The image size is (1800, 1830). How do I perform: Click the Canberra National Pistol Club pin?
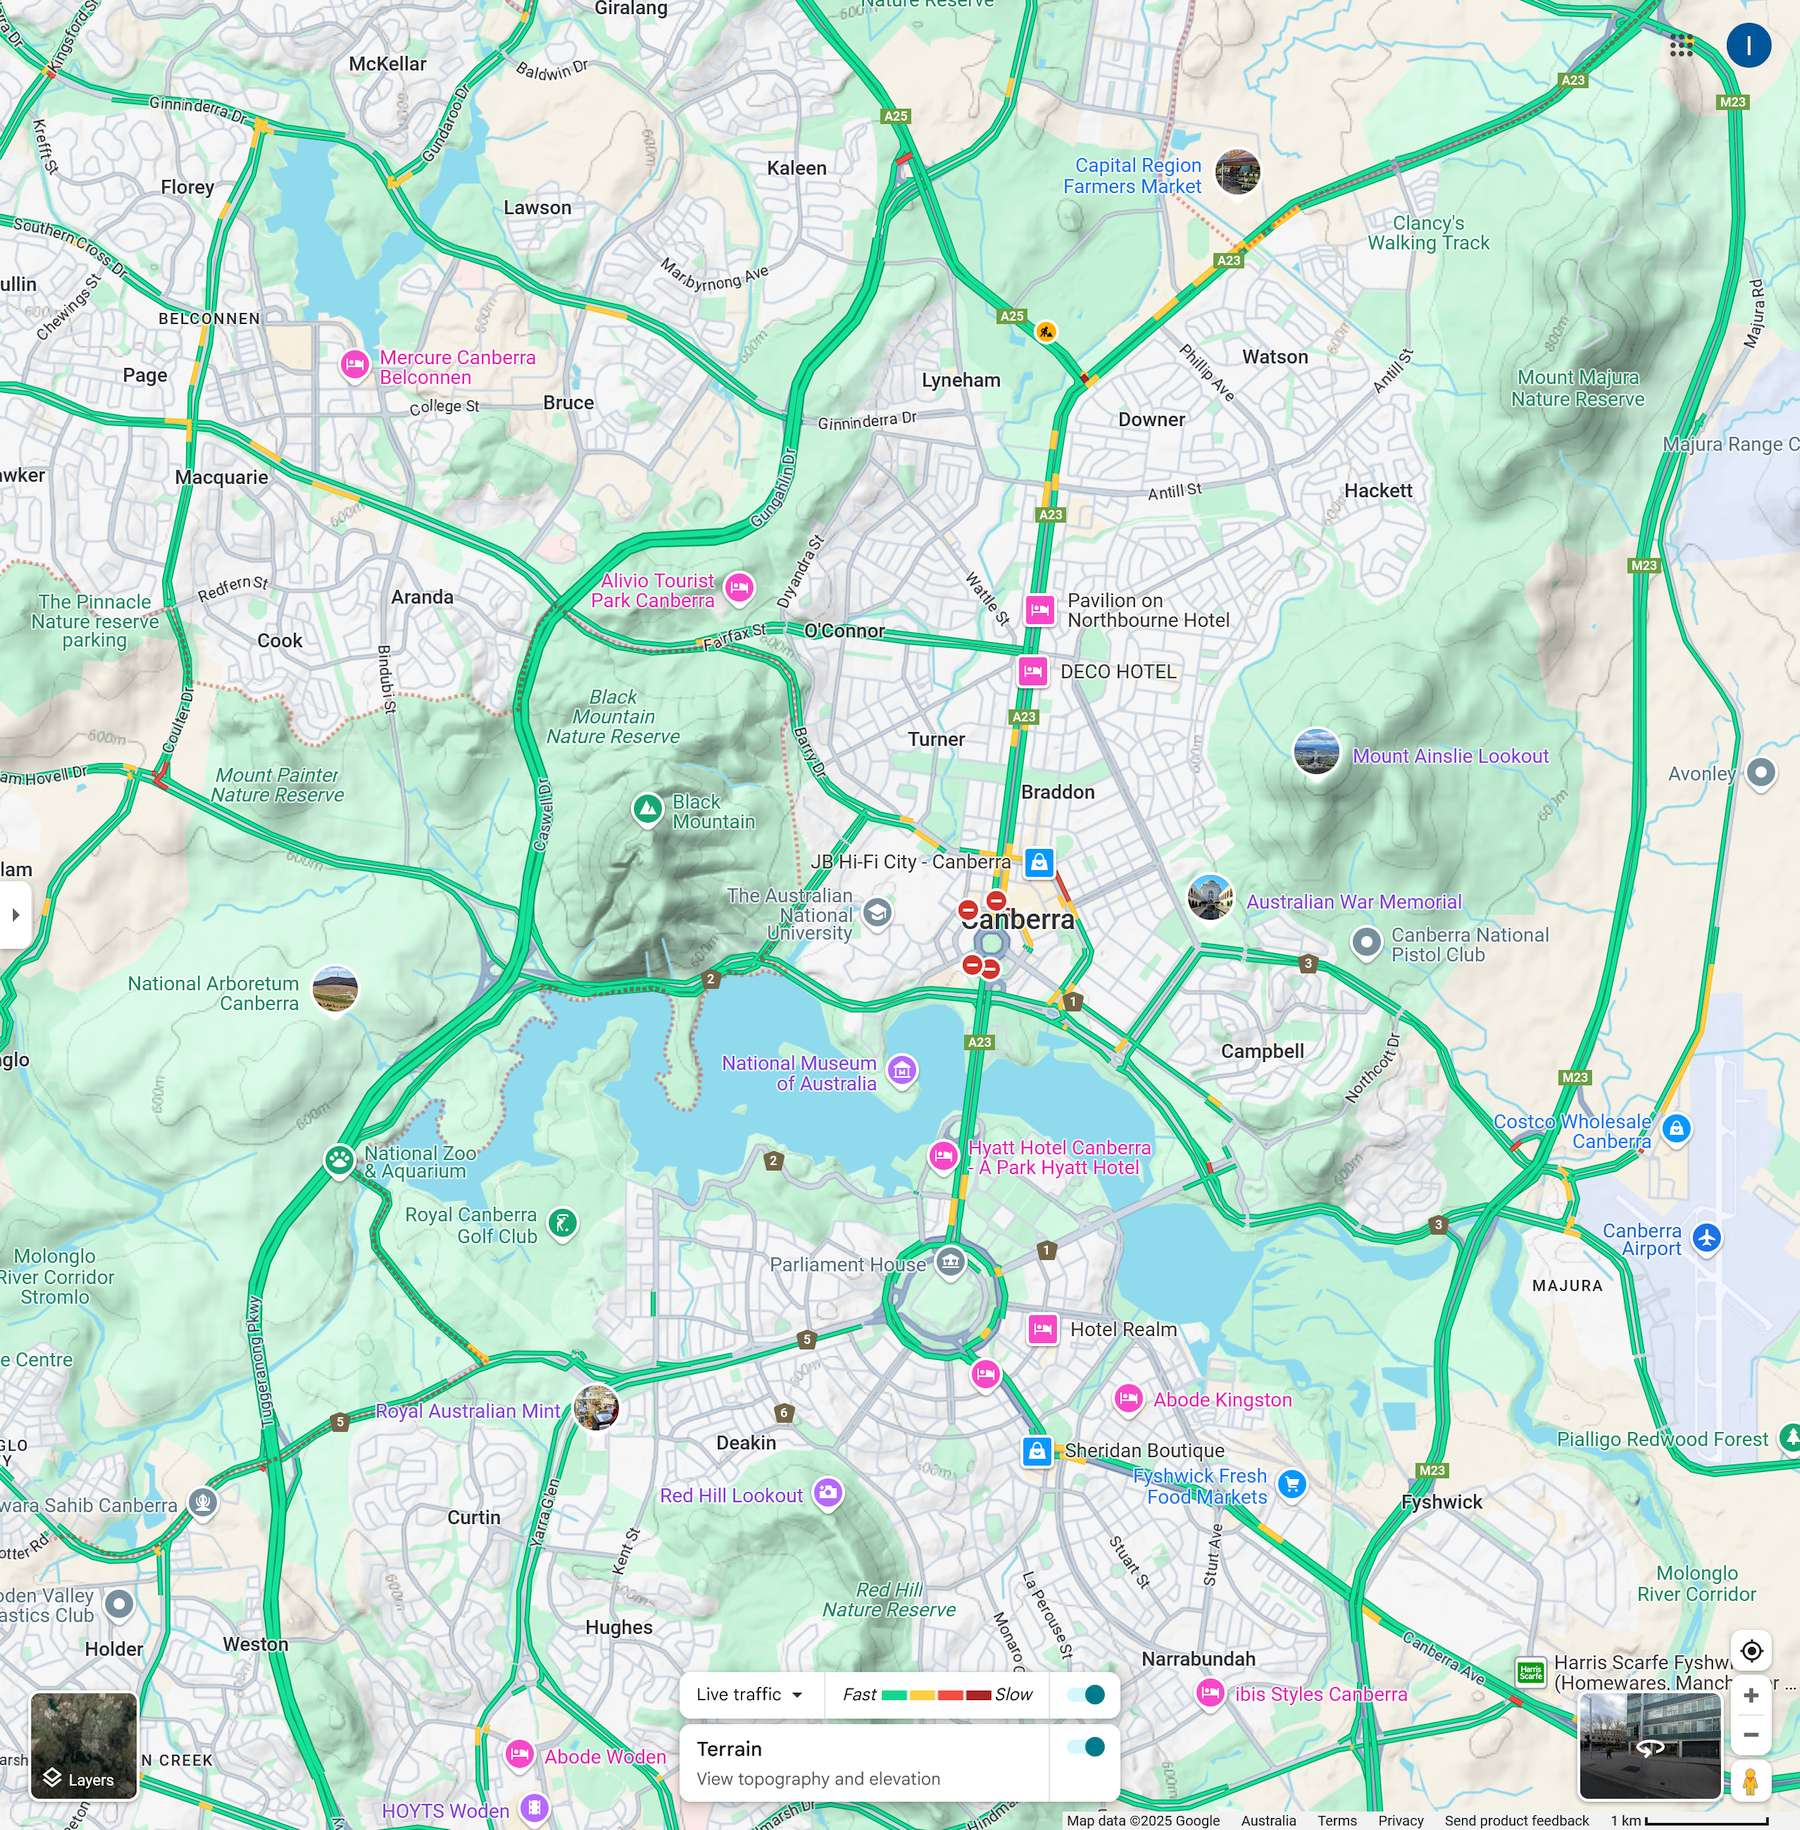pos(1366,943)
